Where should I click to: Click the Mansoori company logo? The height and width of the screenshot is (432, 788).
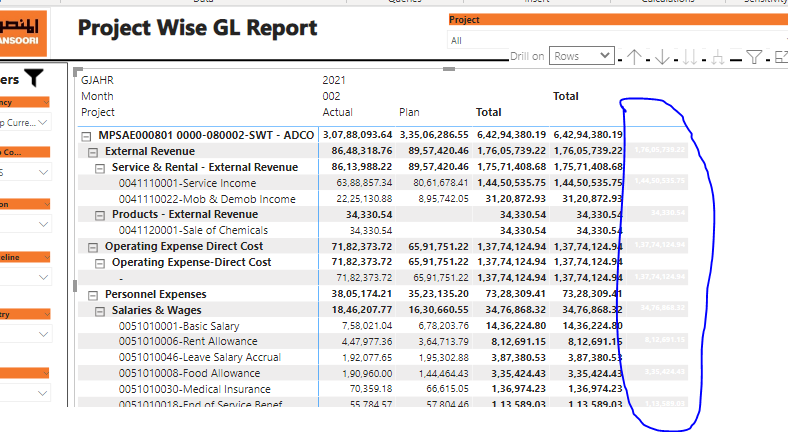click(23, 32)
